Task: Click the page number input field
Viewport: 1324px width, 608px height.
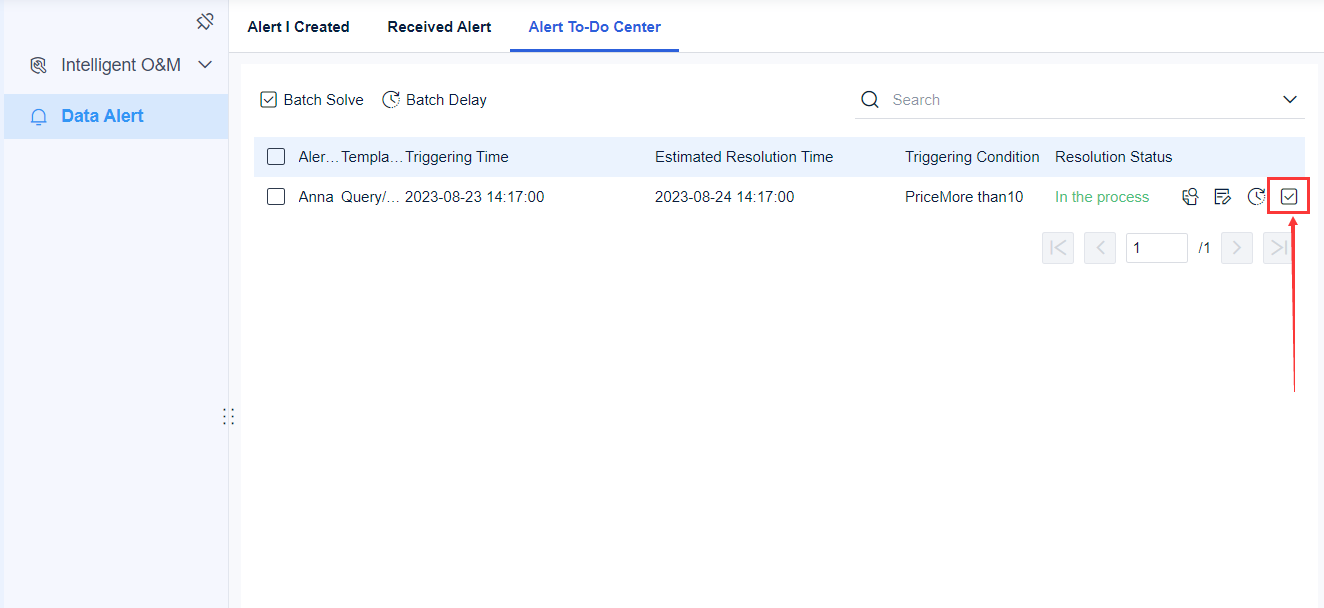Action: click(x=1156, y=247)
